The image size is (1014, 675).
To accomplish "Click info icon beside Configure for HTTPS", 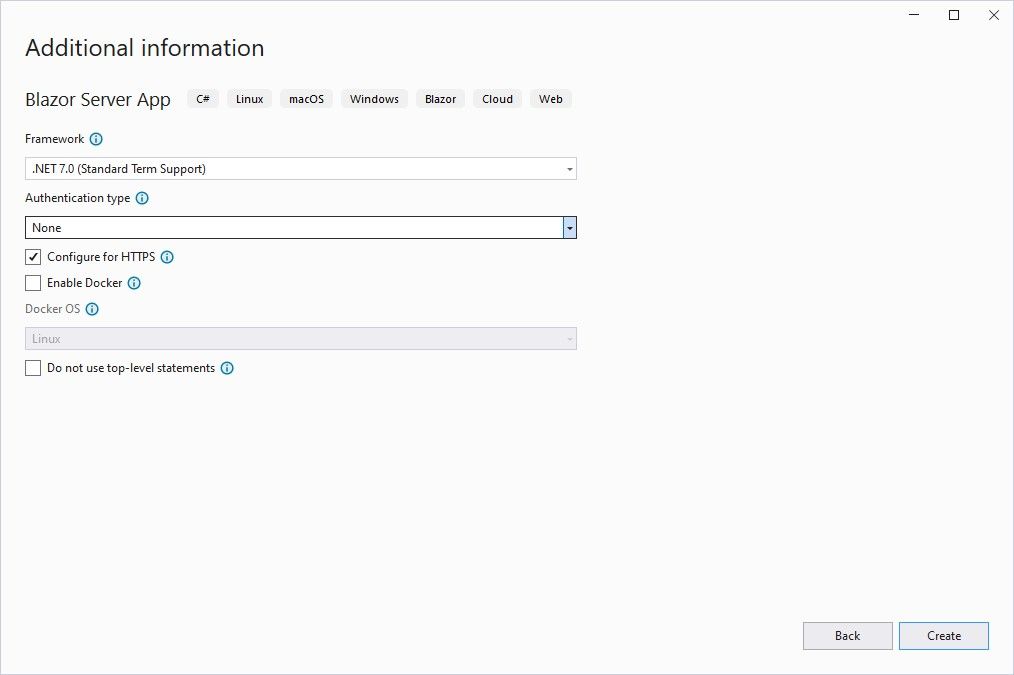I will (167, 257).
